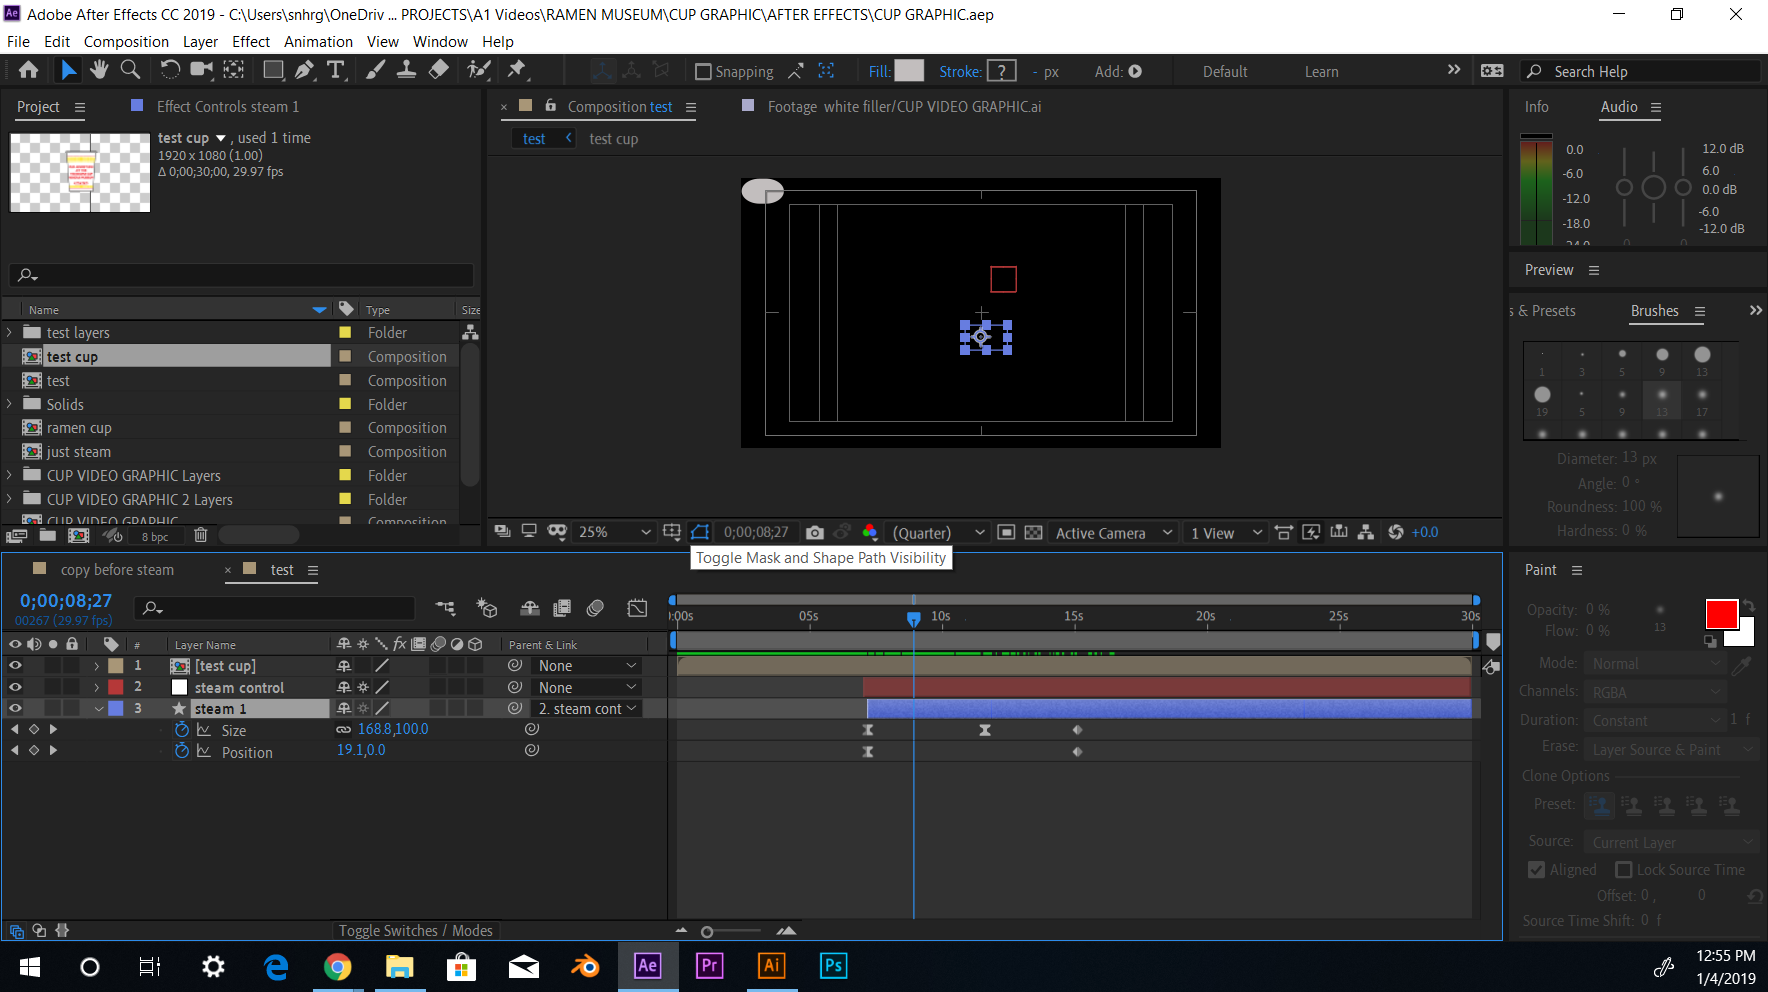The width and height of the screenshot is (1768, 992).
Task: Click the current time 0;00;08;27 display
Action: pyautogui.click(x=66, y=601)
